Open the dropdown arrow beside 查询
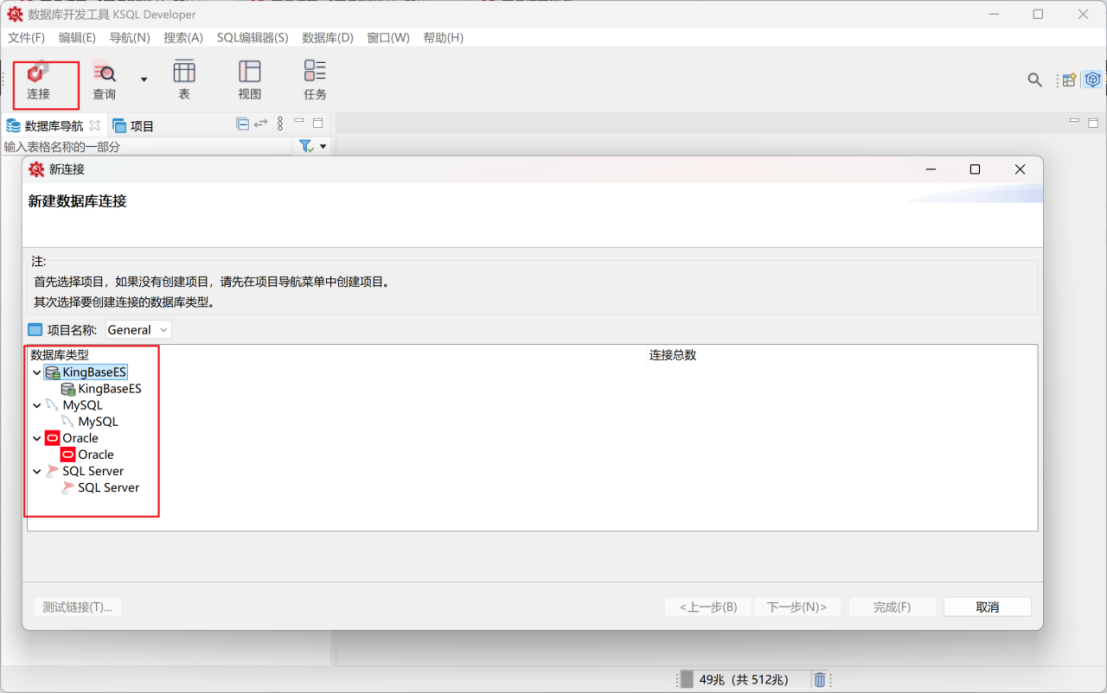 click(x=144, y=80)
